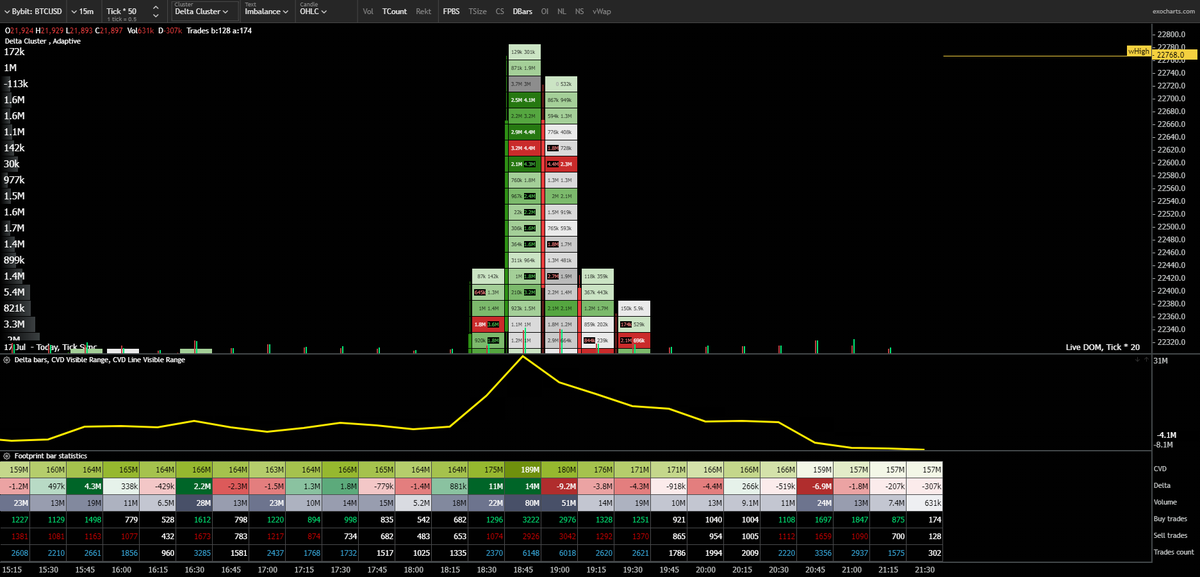
Task: Select the 3222 buy trades cell
Action: pyautogui.click(x=523, y=519)
